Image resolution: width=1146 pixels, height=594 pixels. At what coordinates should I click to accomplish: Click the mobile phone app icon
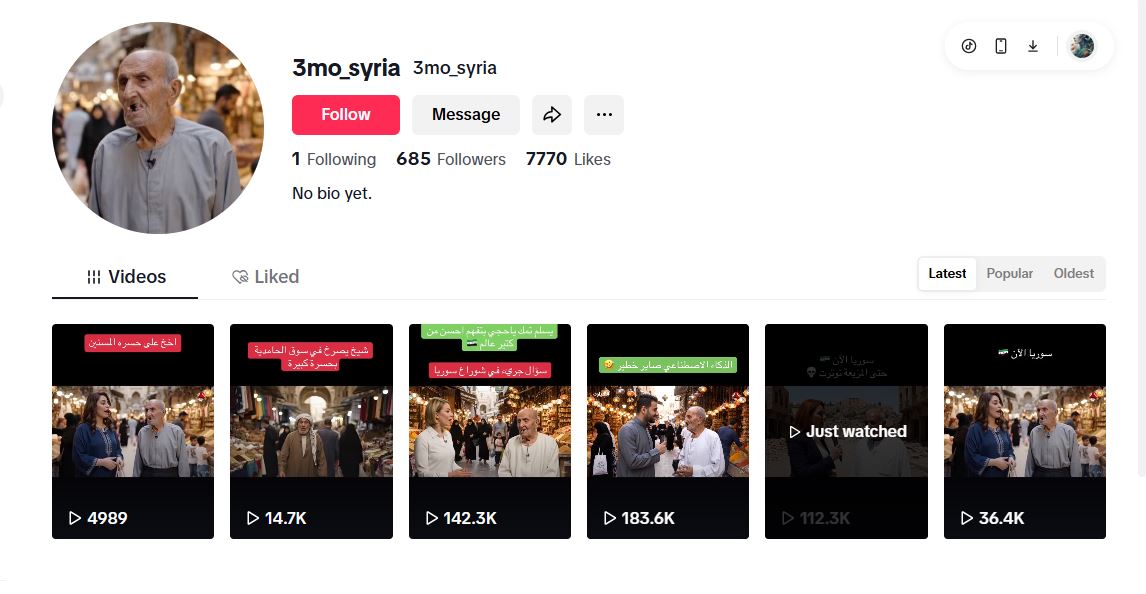(x=1001, y=46)
